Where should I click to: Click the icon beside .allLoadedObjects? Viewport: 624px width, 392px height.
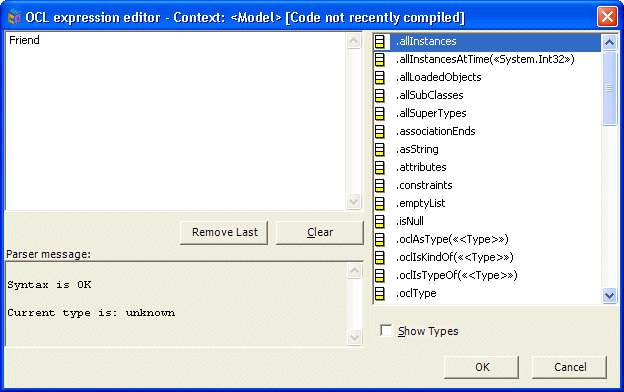click(x=380, y=78)
